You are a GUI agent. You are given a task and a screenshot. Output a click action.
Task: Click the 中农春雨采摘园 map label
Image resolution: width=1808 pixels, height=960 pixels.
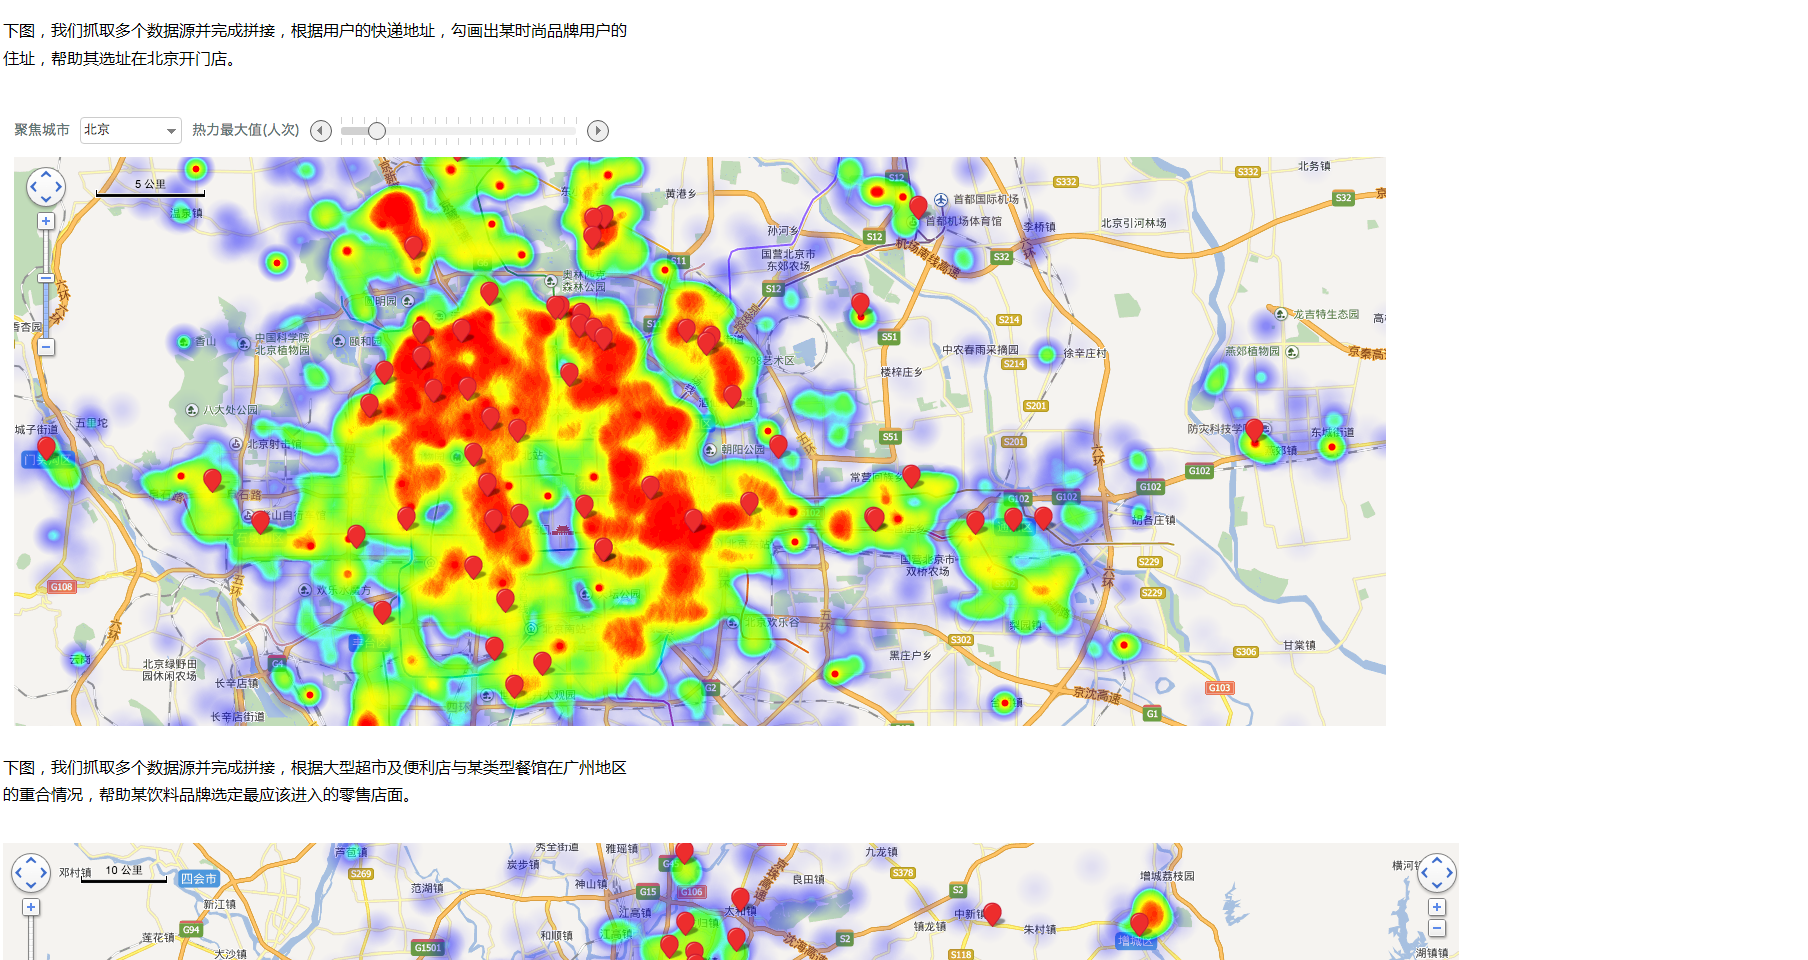coord(980,350)
